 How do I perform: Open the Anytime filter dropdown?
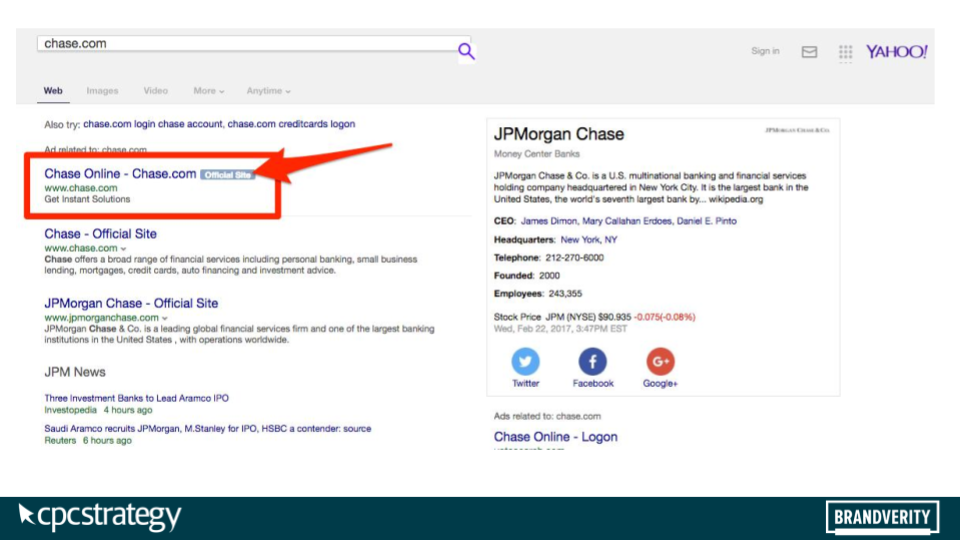268,91
